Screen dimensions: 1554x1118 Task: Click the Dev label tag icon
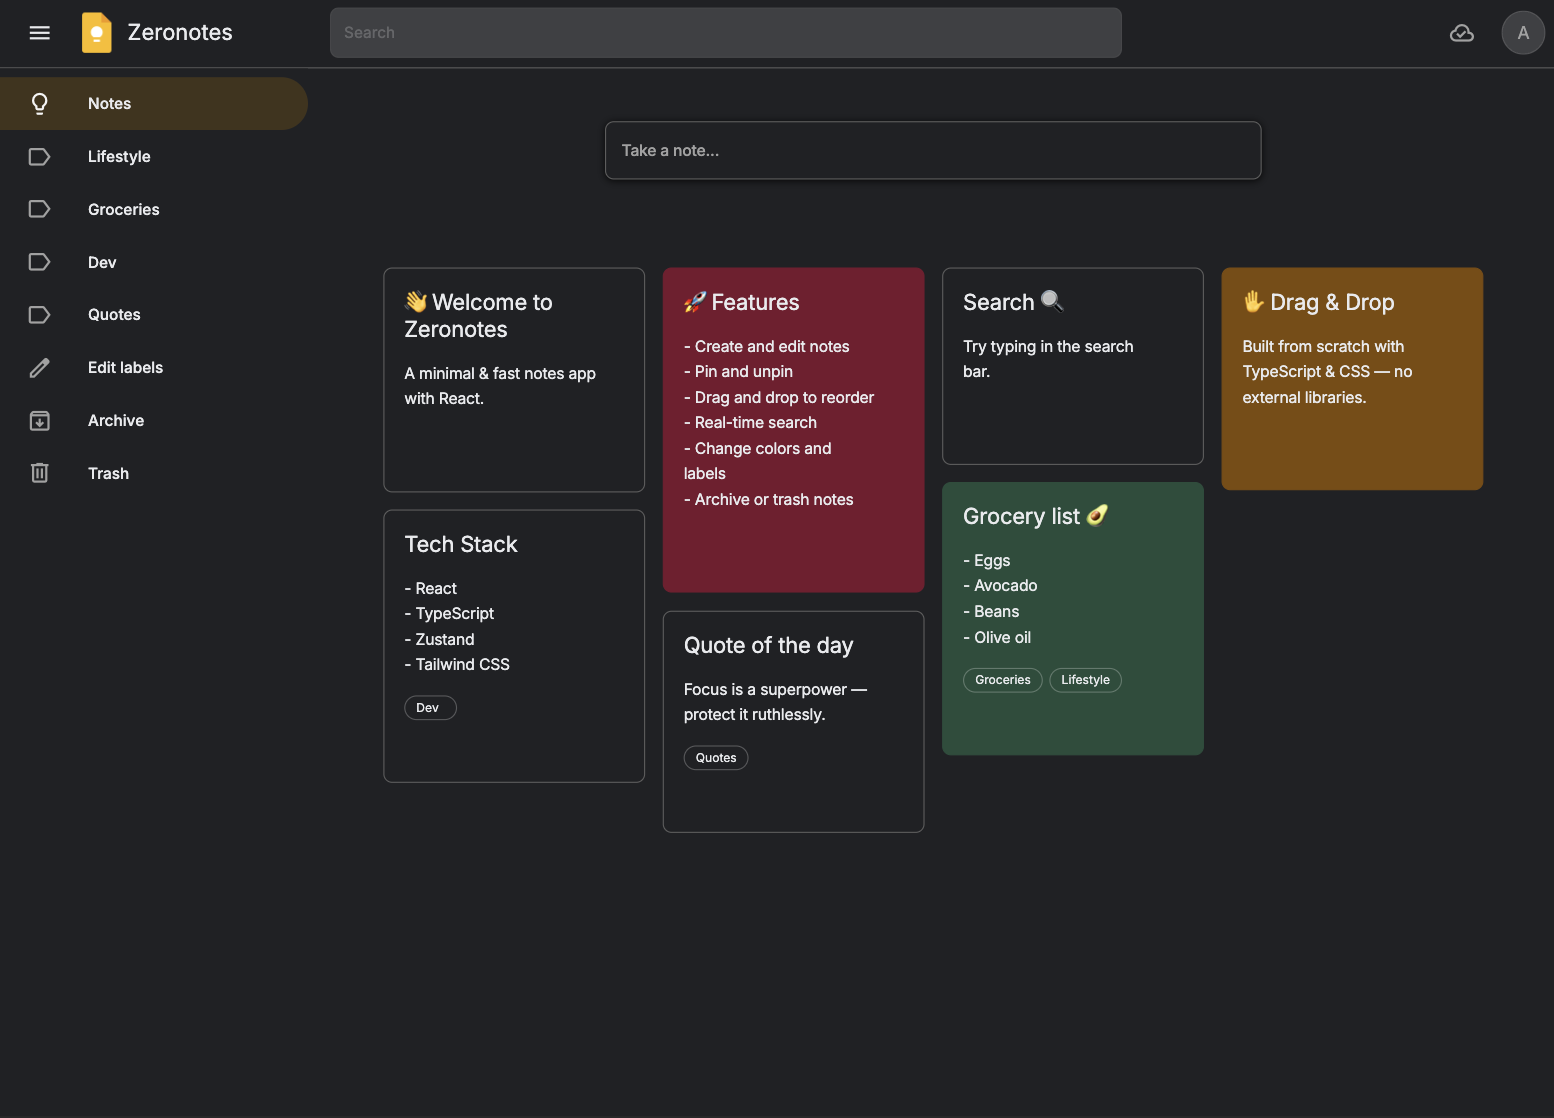click(40, 262)
